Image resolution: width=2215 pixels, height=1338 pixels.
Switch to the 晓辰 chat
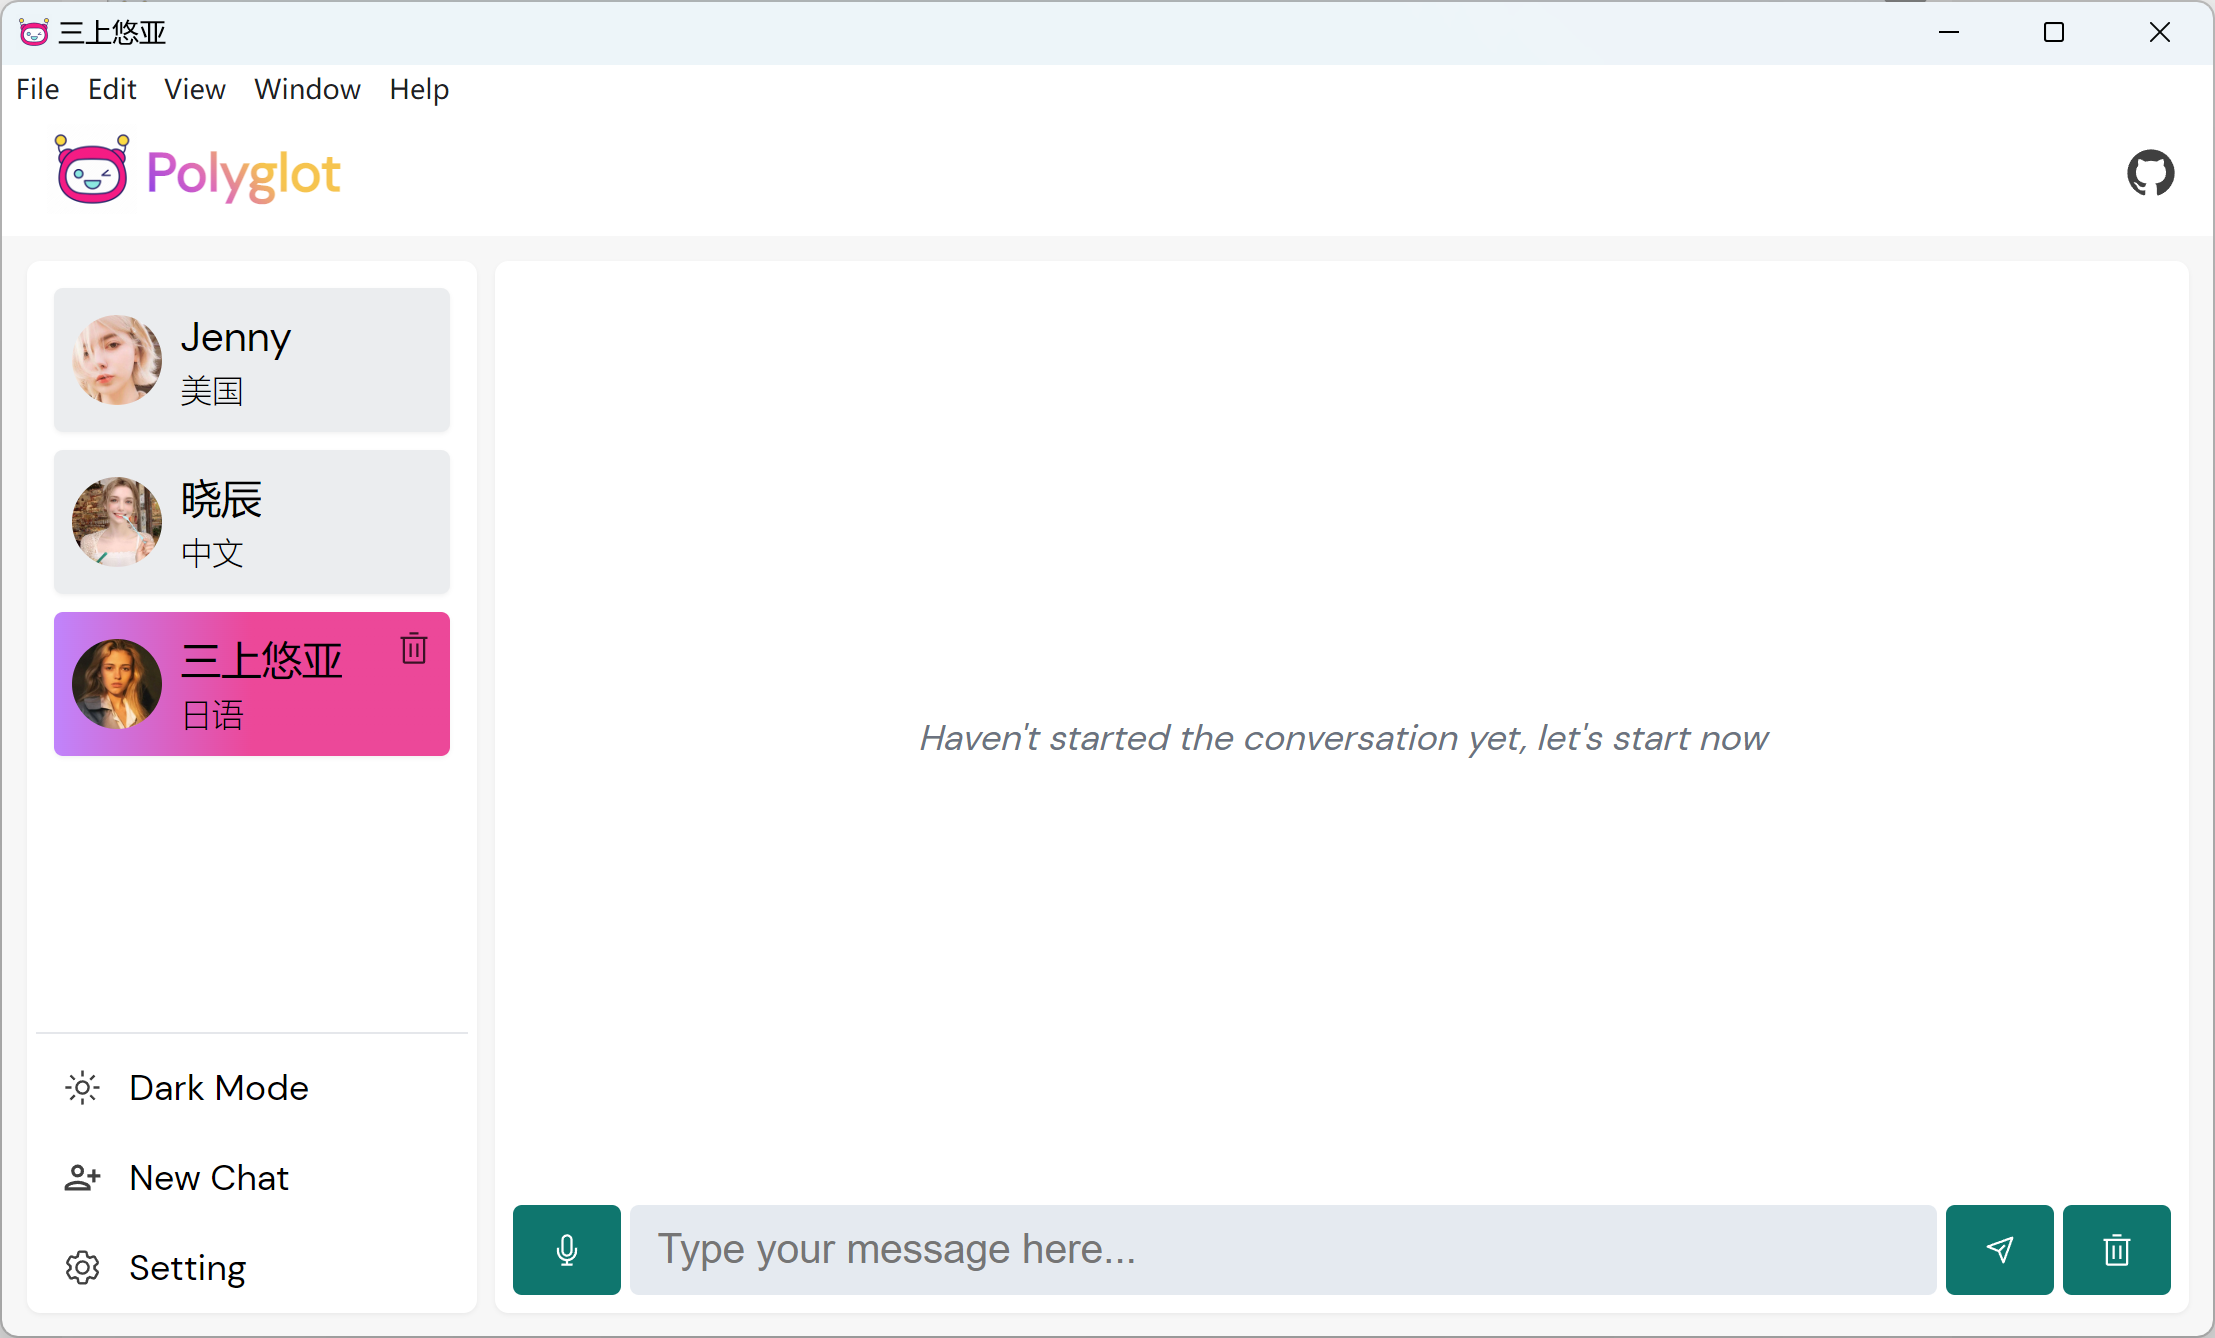[x=252, y=522]
